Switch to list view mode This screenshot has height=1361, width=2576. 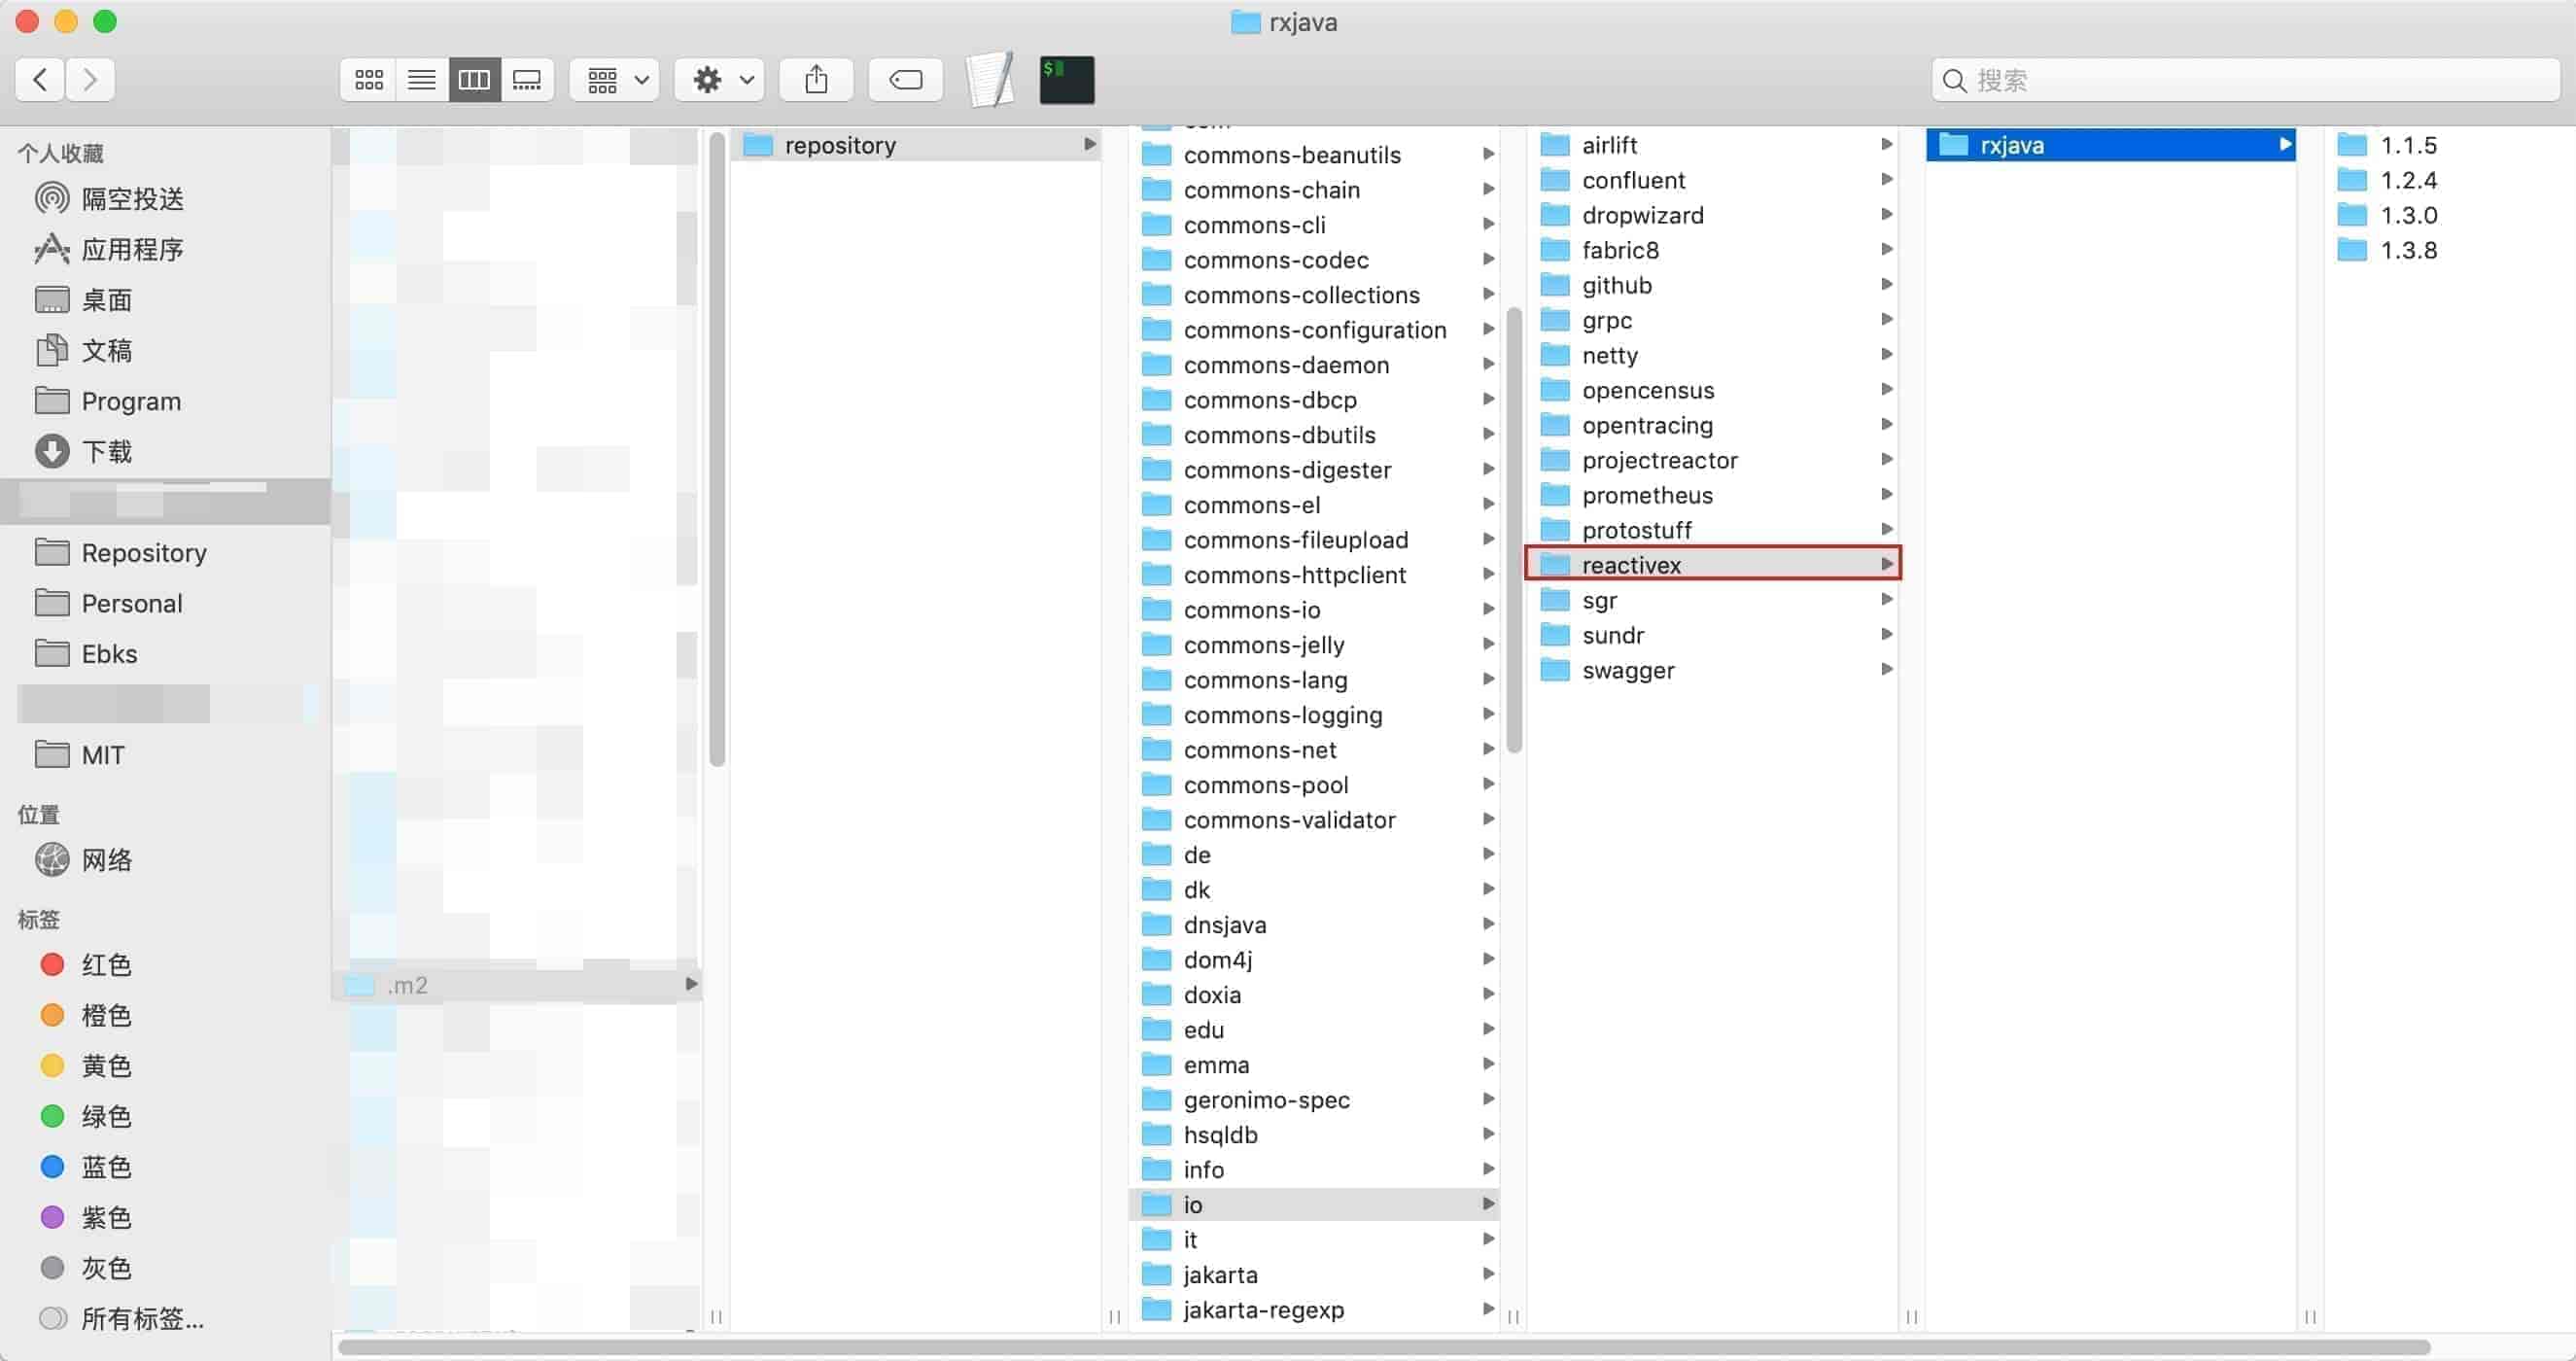(421, 80)
